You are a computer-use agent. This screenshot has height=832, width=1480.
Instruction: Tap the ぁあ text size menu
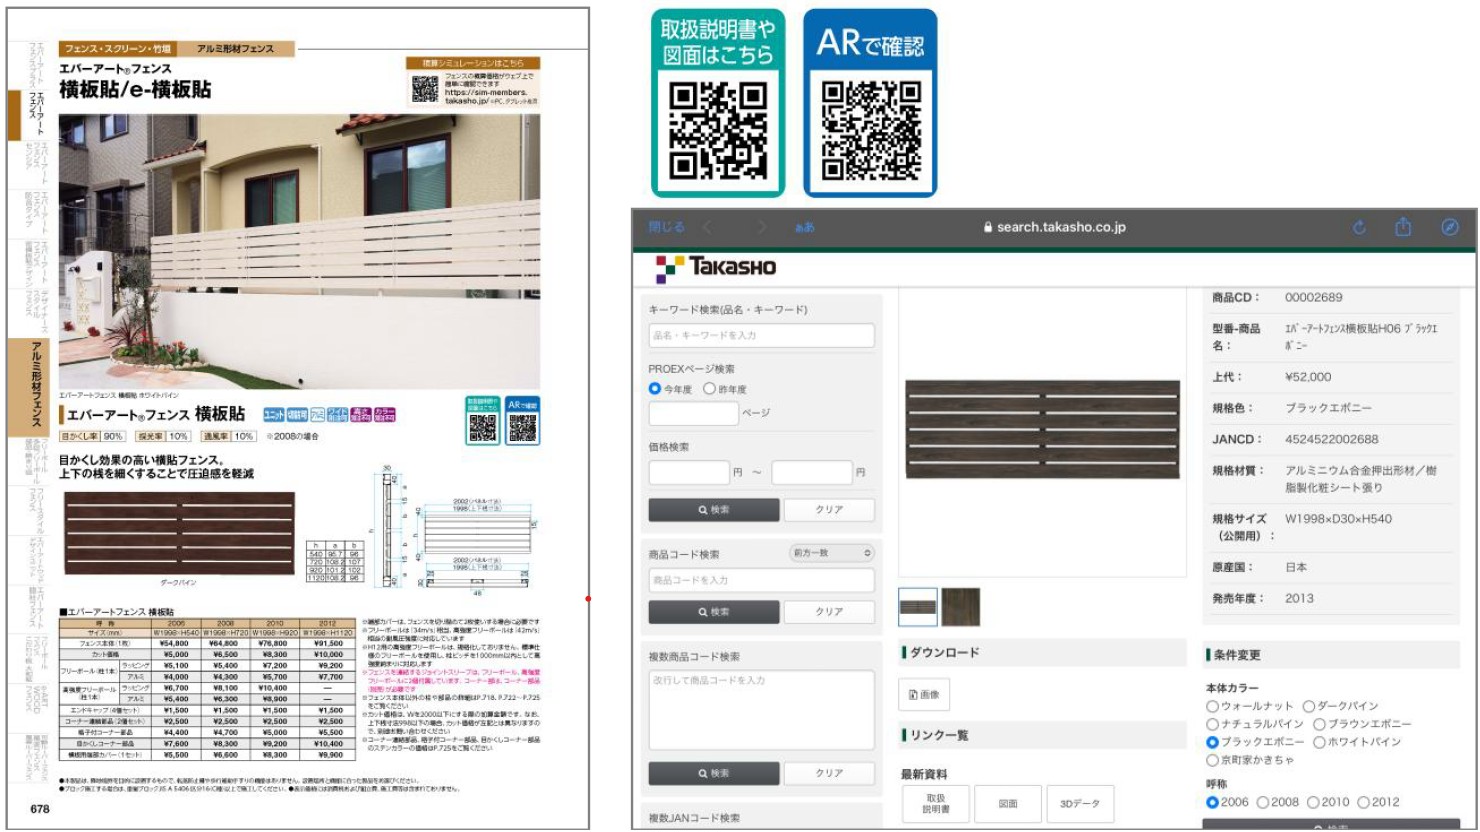pyautogui.click(x=804, y=227)
